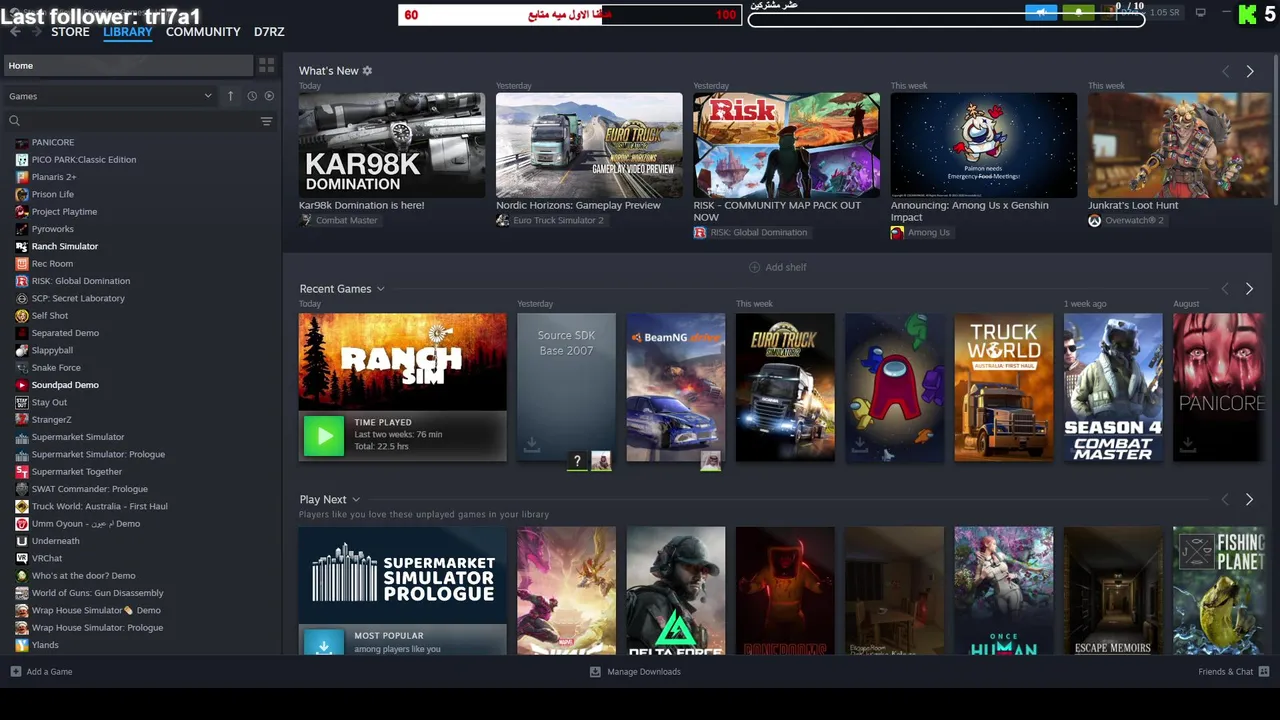Click the search magnifier icon in sidebar

tap(14, 121)
